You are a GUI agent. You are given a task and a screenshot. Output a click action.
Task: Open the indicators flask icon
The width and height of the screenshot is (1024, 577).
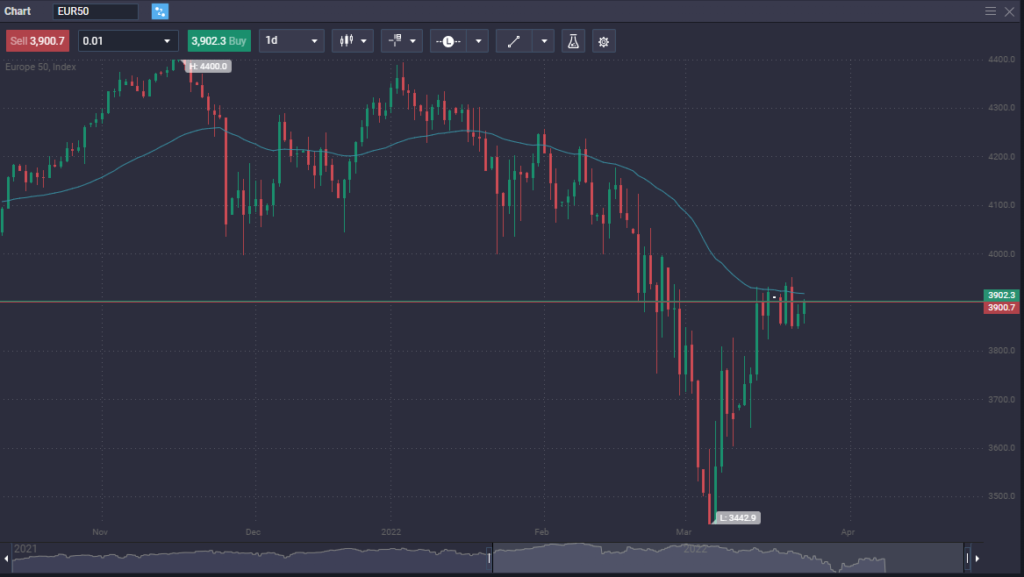point(573,41)
